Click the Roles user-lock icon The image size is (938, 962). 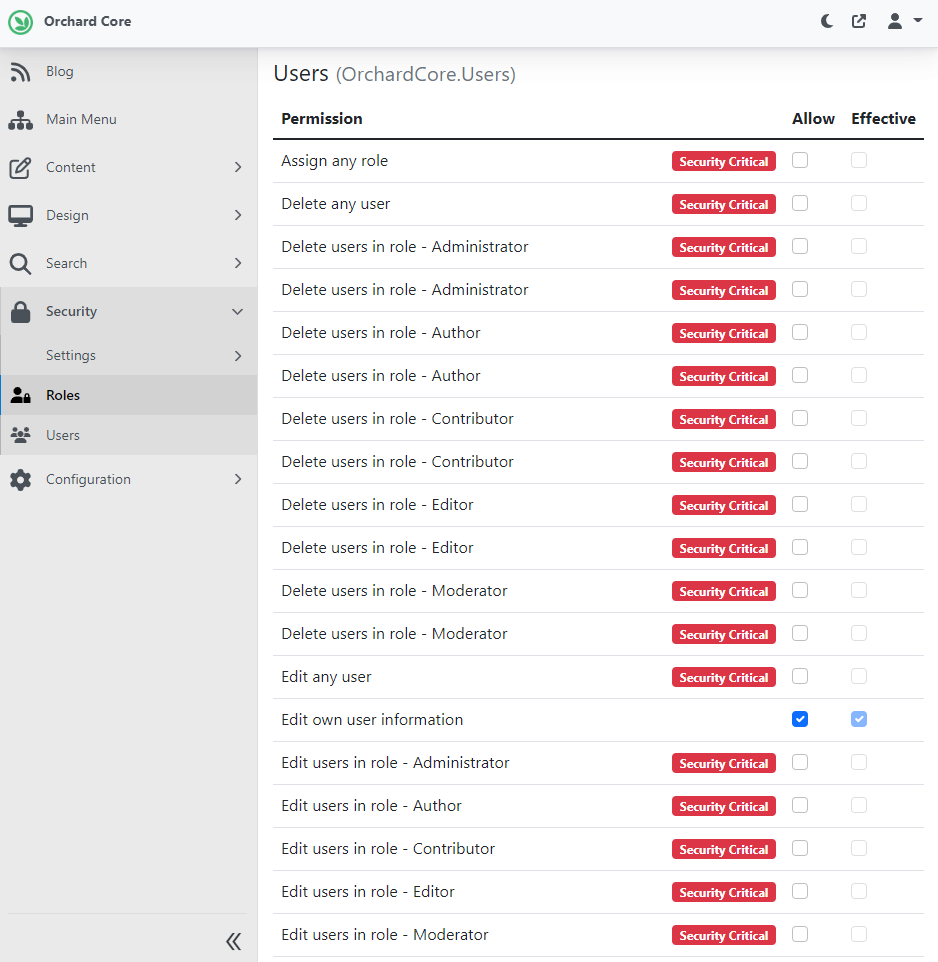(x=20, y=395)
